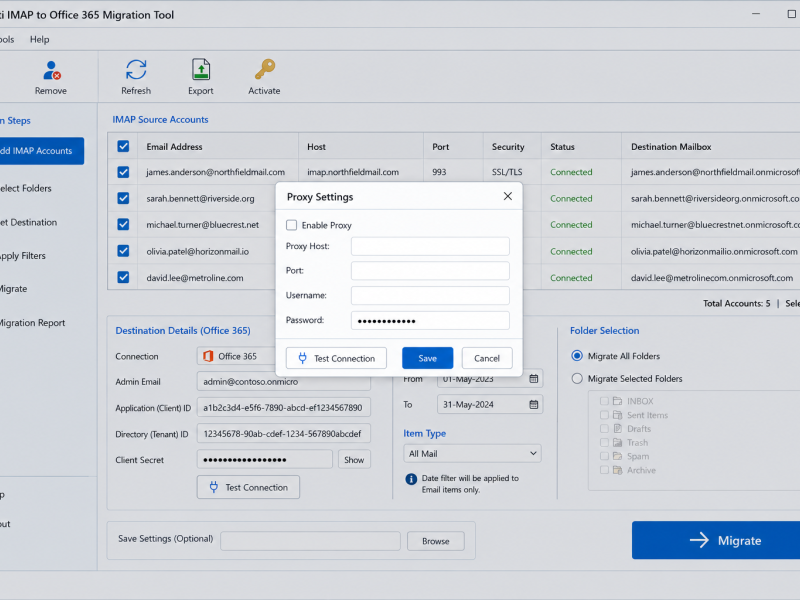Go to Migrate step in sidebar
This screenshot has height=600, width=800.
click(13, 289)
